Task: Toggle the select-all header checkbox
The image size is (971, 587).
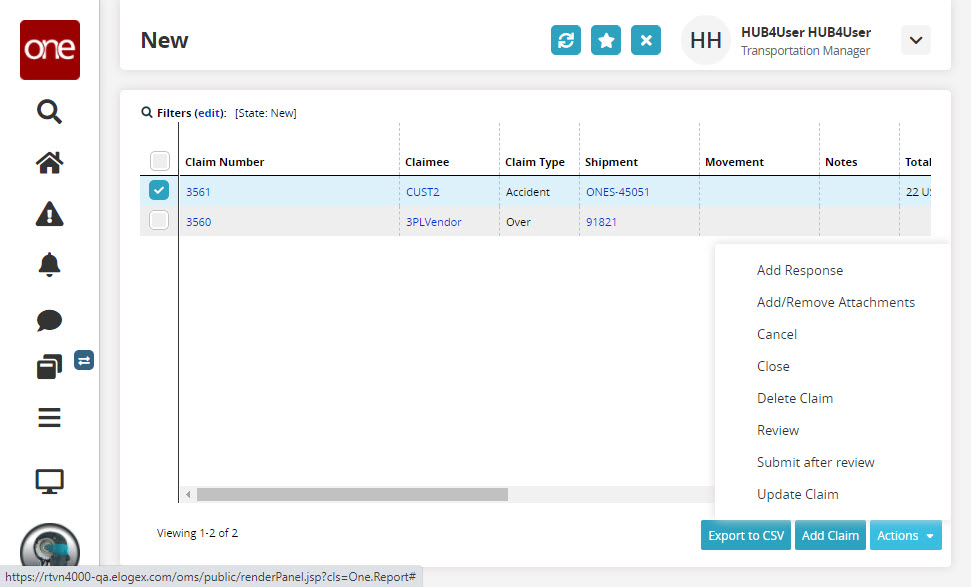Action: (159, 161)
